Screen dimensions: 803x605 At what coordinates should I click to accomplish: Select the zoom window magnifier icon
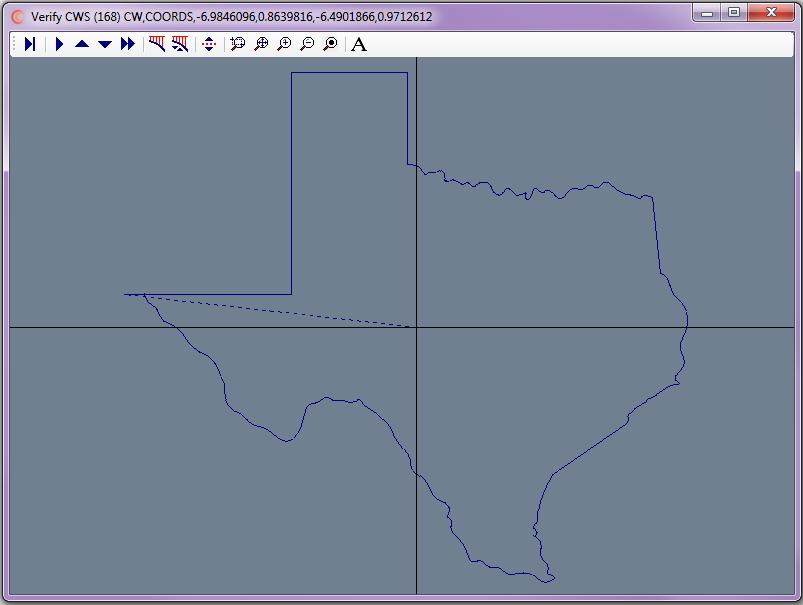(238, 44)
